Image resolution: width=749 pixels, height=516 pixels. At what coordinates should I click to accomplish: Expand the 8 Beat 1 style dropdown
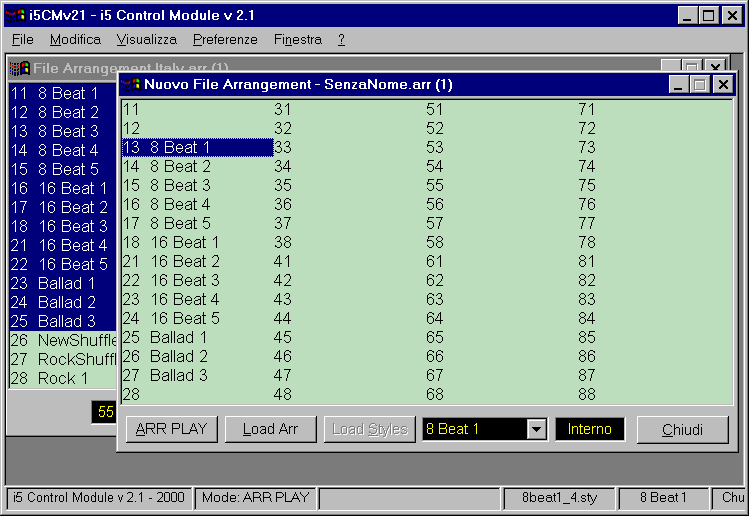click(536, 430)
